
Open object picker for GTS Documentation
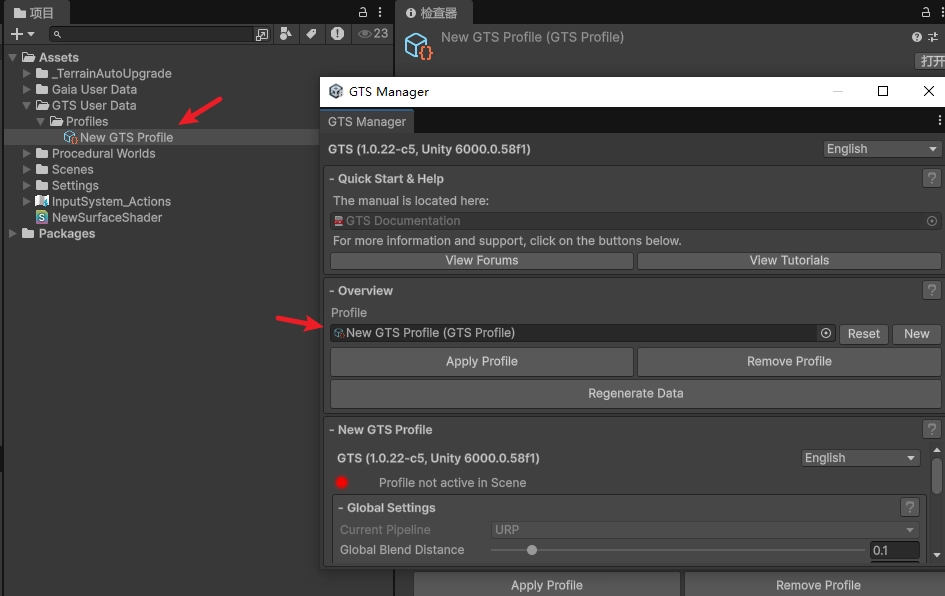tap(932, 221)
